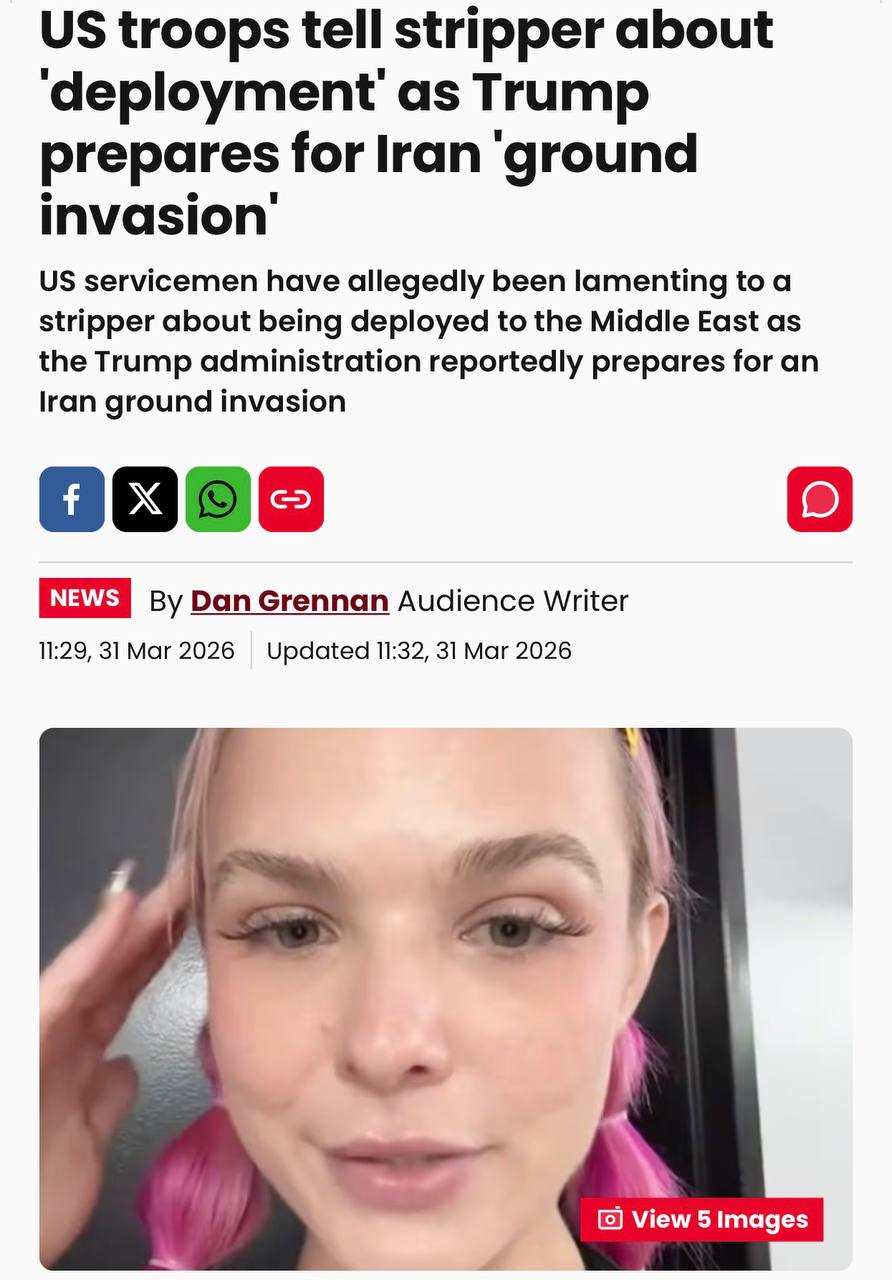Open the View 5 Images gallery
This screenshot has height=1280, width=892.
click(x=702, y=1219)
